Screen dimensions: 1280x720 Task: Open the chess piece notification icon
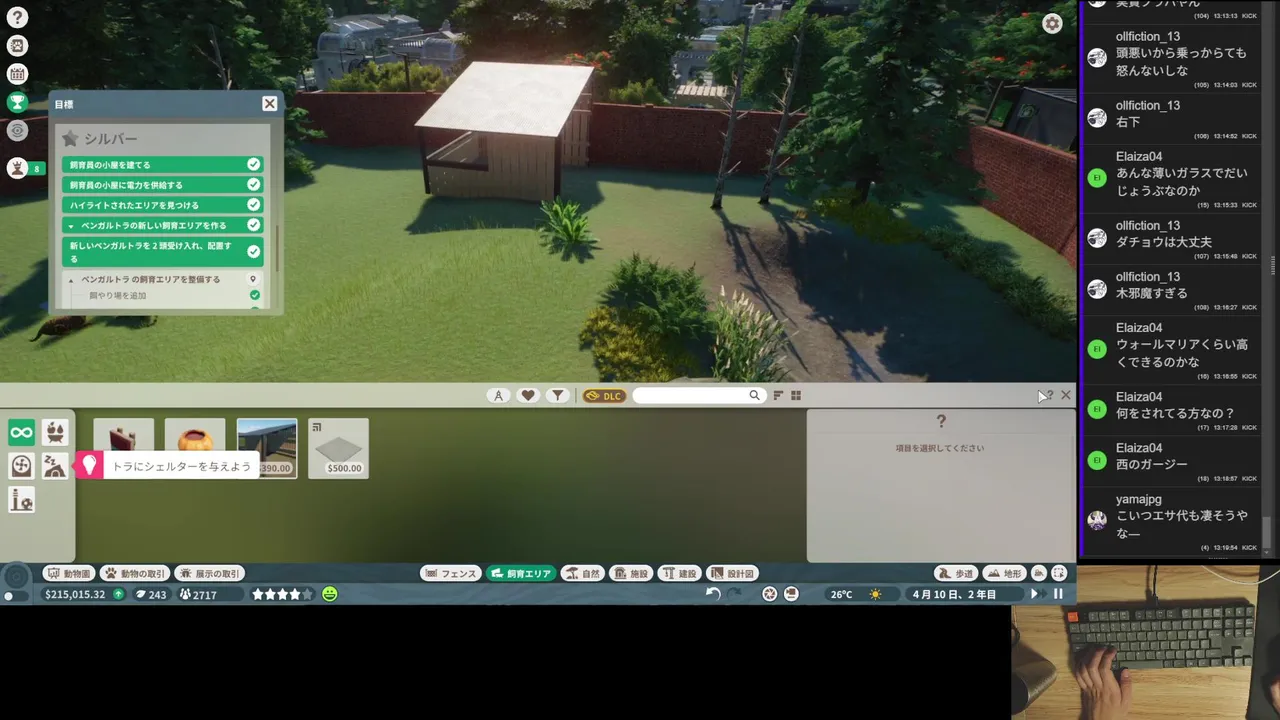tap(17, 168)
